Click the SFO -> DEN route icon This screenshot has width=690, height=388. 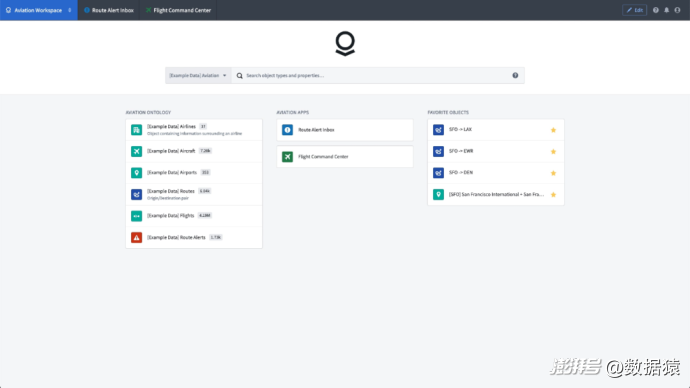coord(438,173)
